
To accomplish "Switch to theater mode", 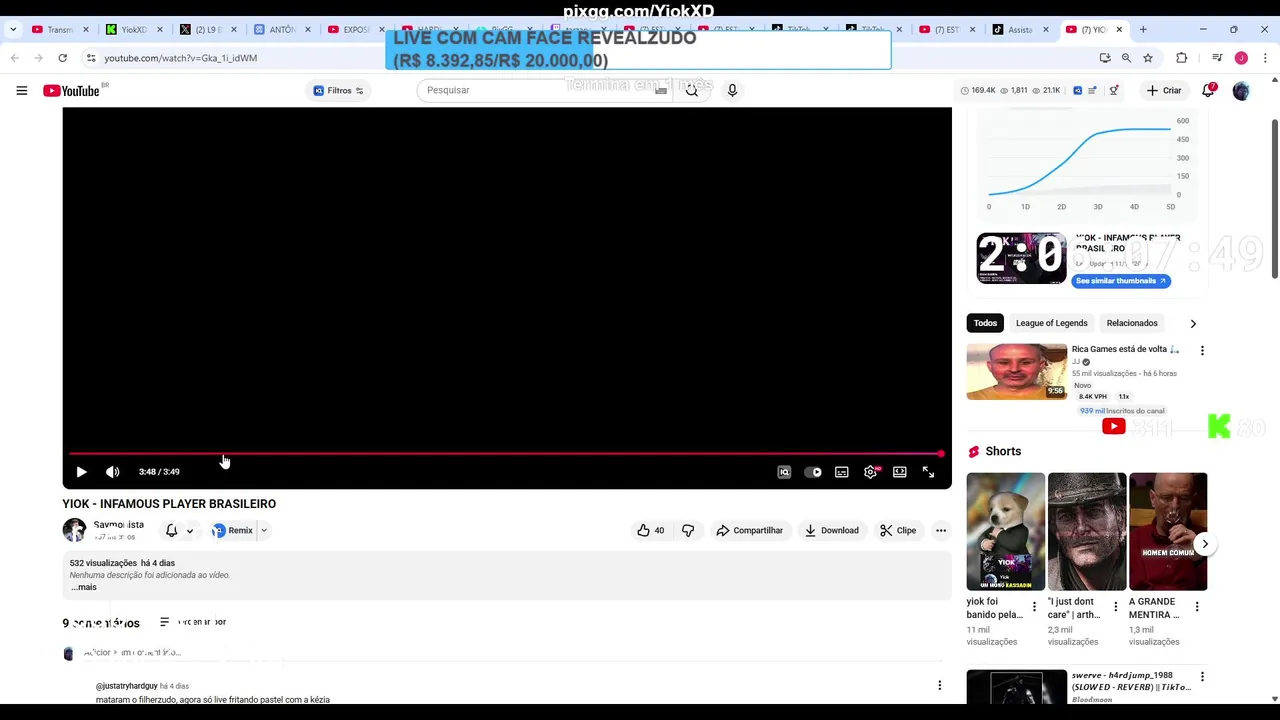I will (900, 472).
